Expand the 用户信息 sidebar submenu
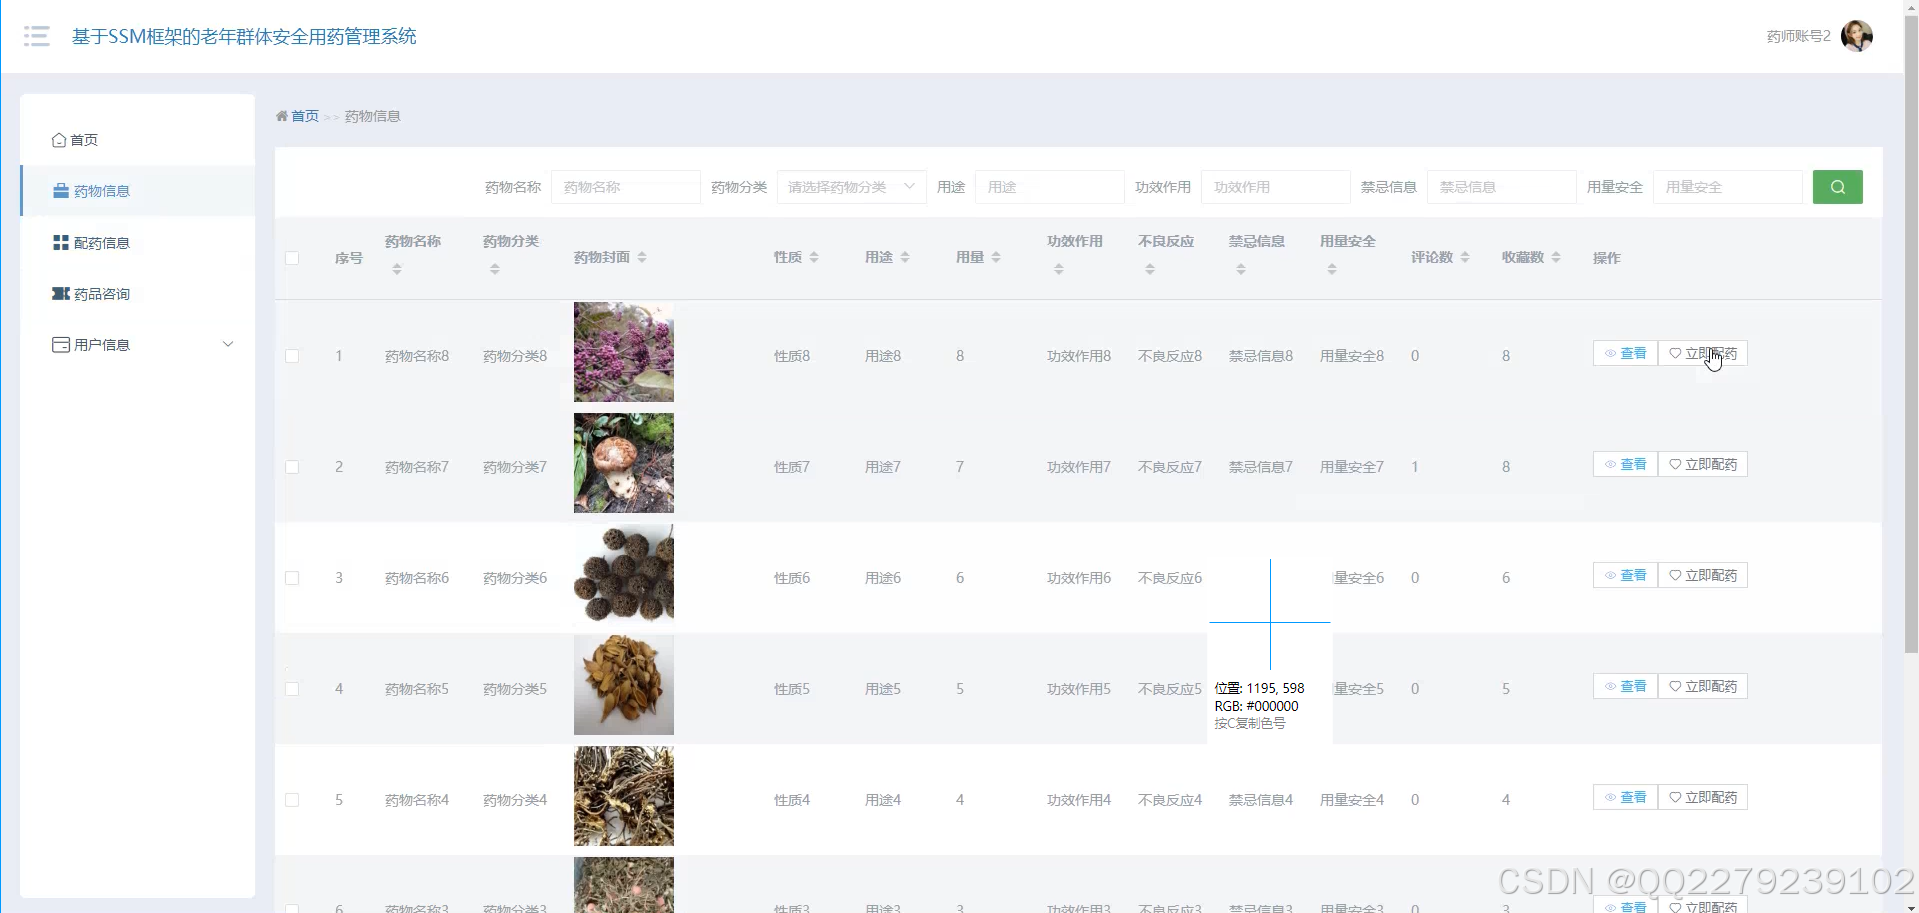The width and height of the screenshot is (1919, 913). [x=138, y=344]
